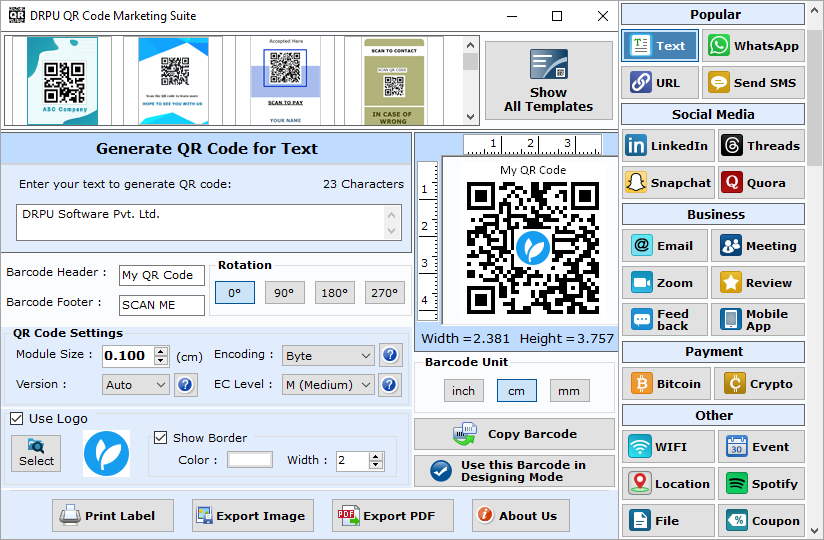Image resolution: width=824 pixels, height=540 pixels.
Task: Expand the EC Level dropdown
Action: pyautogui.click(x=328, y=385)
